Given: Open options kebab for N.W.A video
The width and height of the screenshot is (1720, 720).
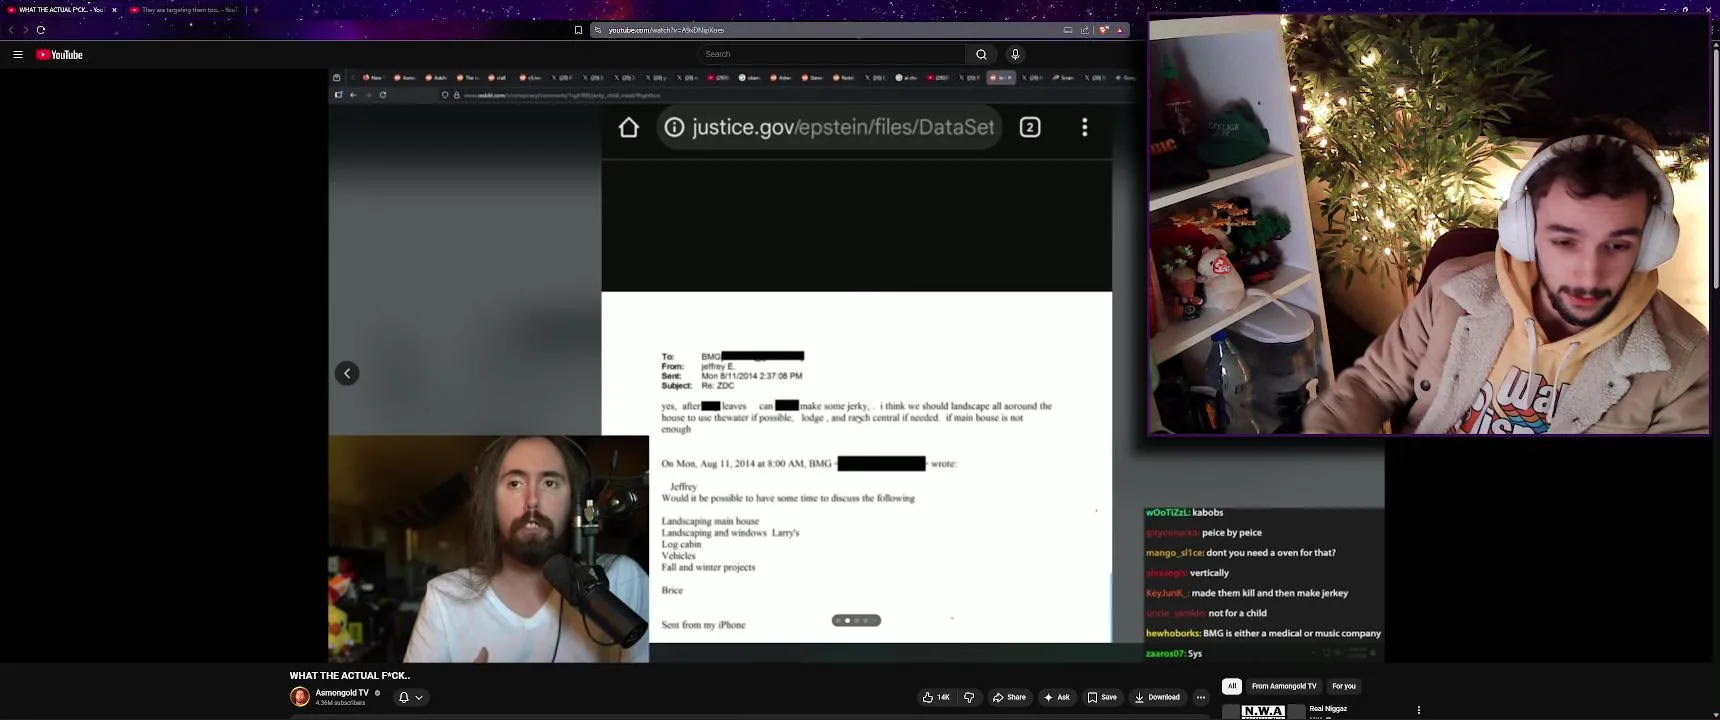Looking at the screenshot, I should point(1418,710).
